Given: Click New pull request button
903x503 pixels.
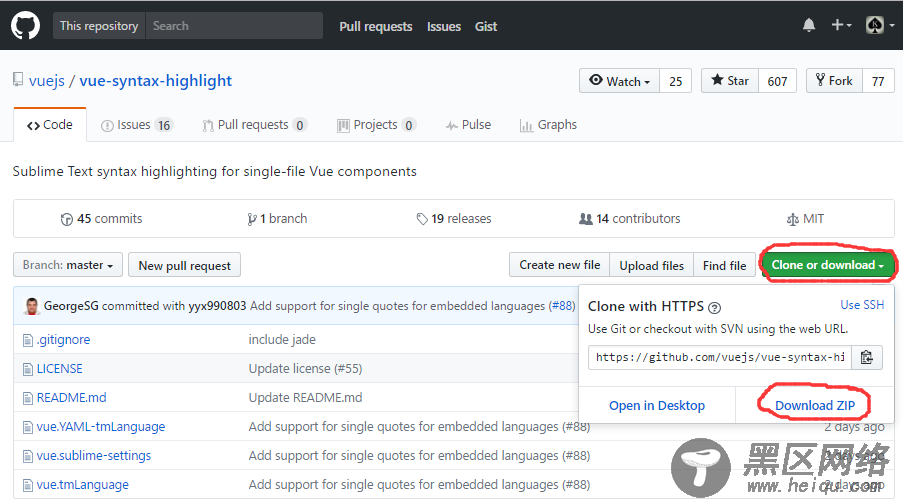Looking at the screenshot, I should point(184,265).
